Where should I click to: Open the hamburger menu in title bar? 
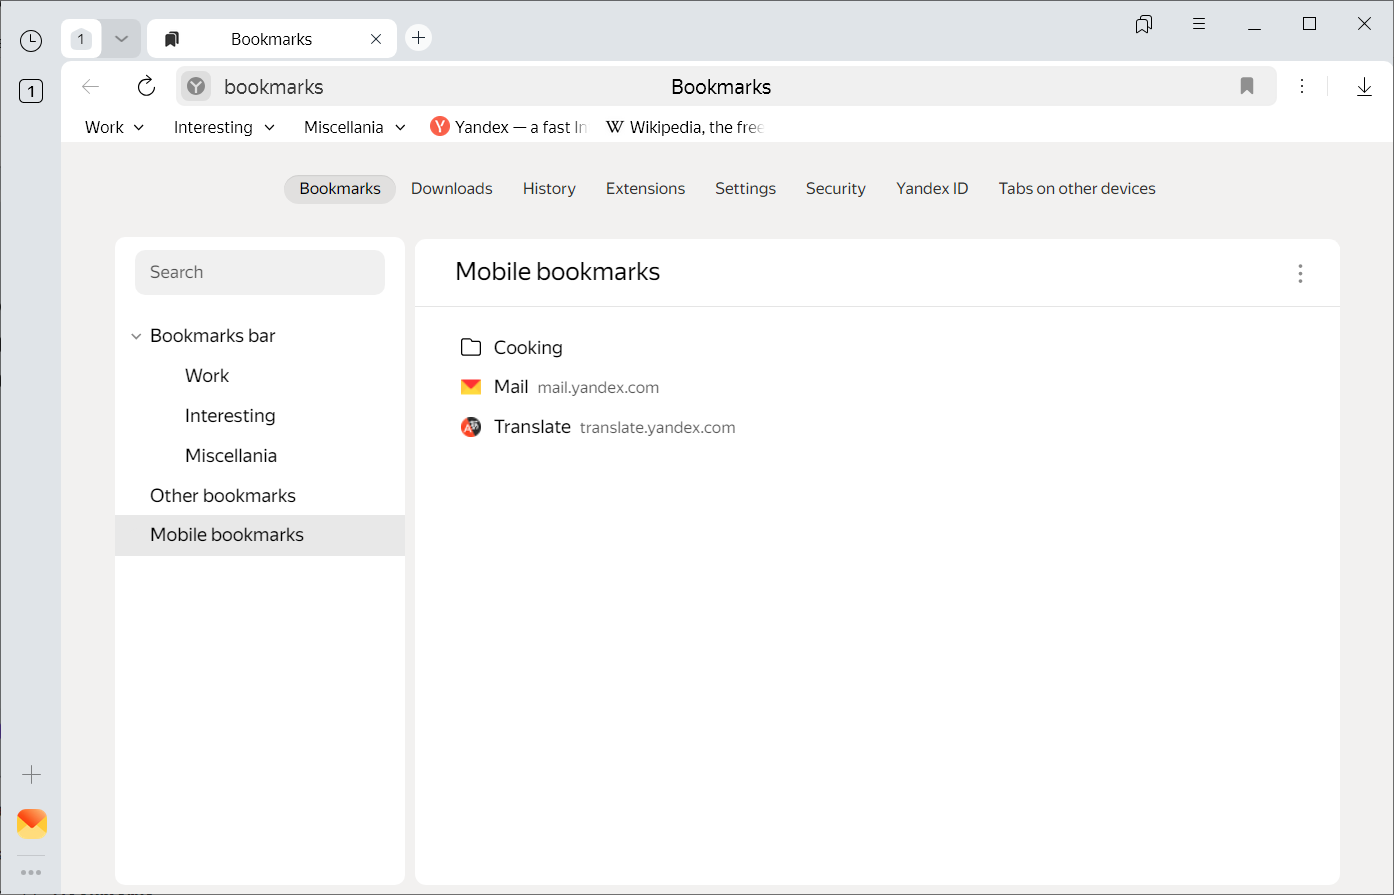pyautogui.click(x=1199, y=24)
